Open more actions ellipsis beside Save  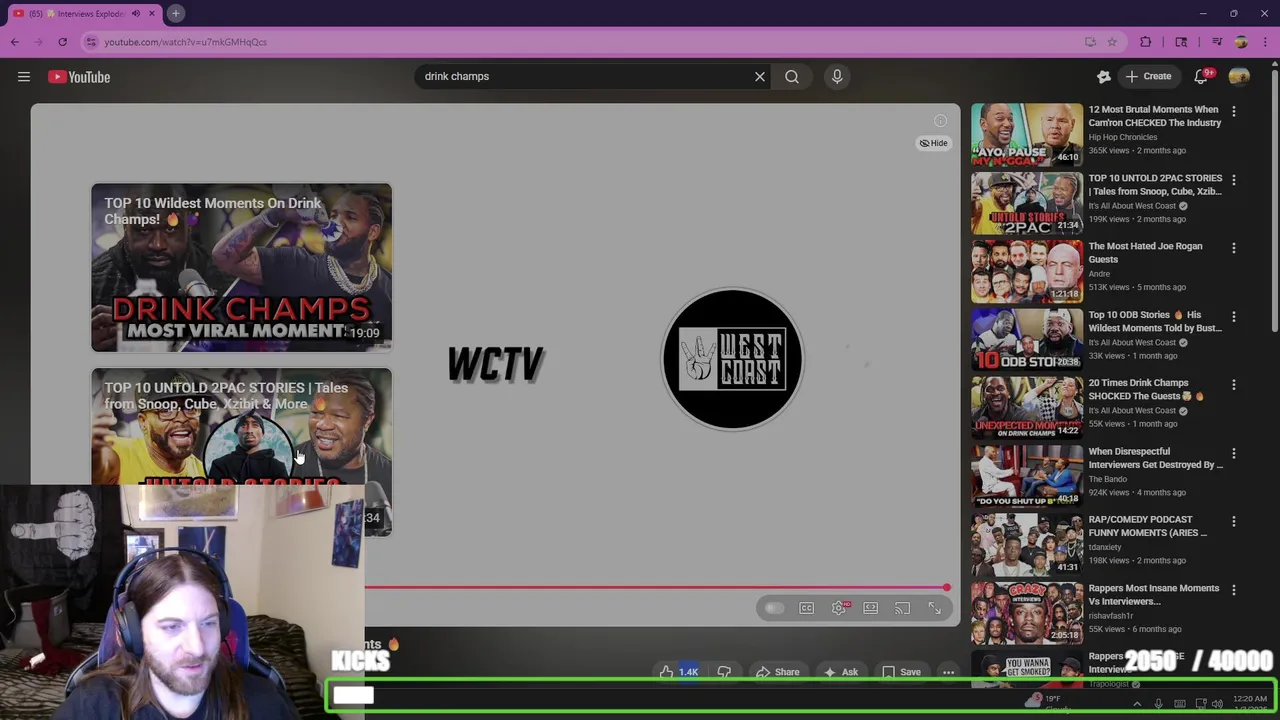point(948,672)
